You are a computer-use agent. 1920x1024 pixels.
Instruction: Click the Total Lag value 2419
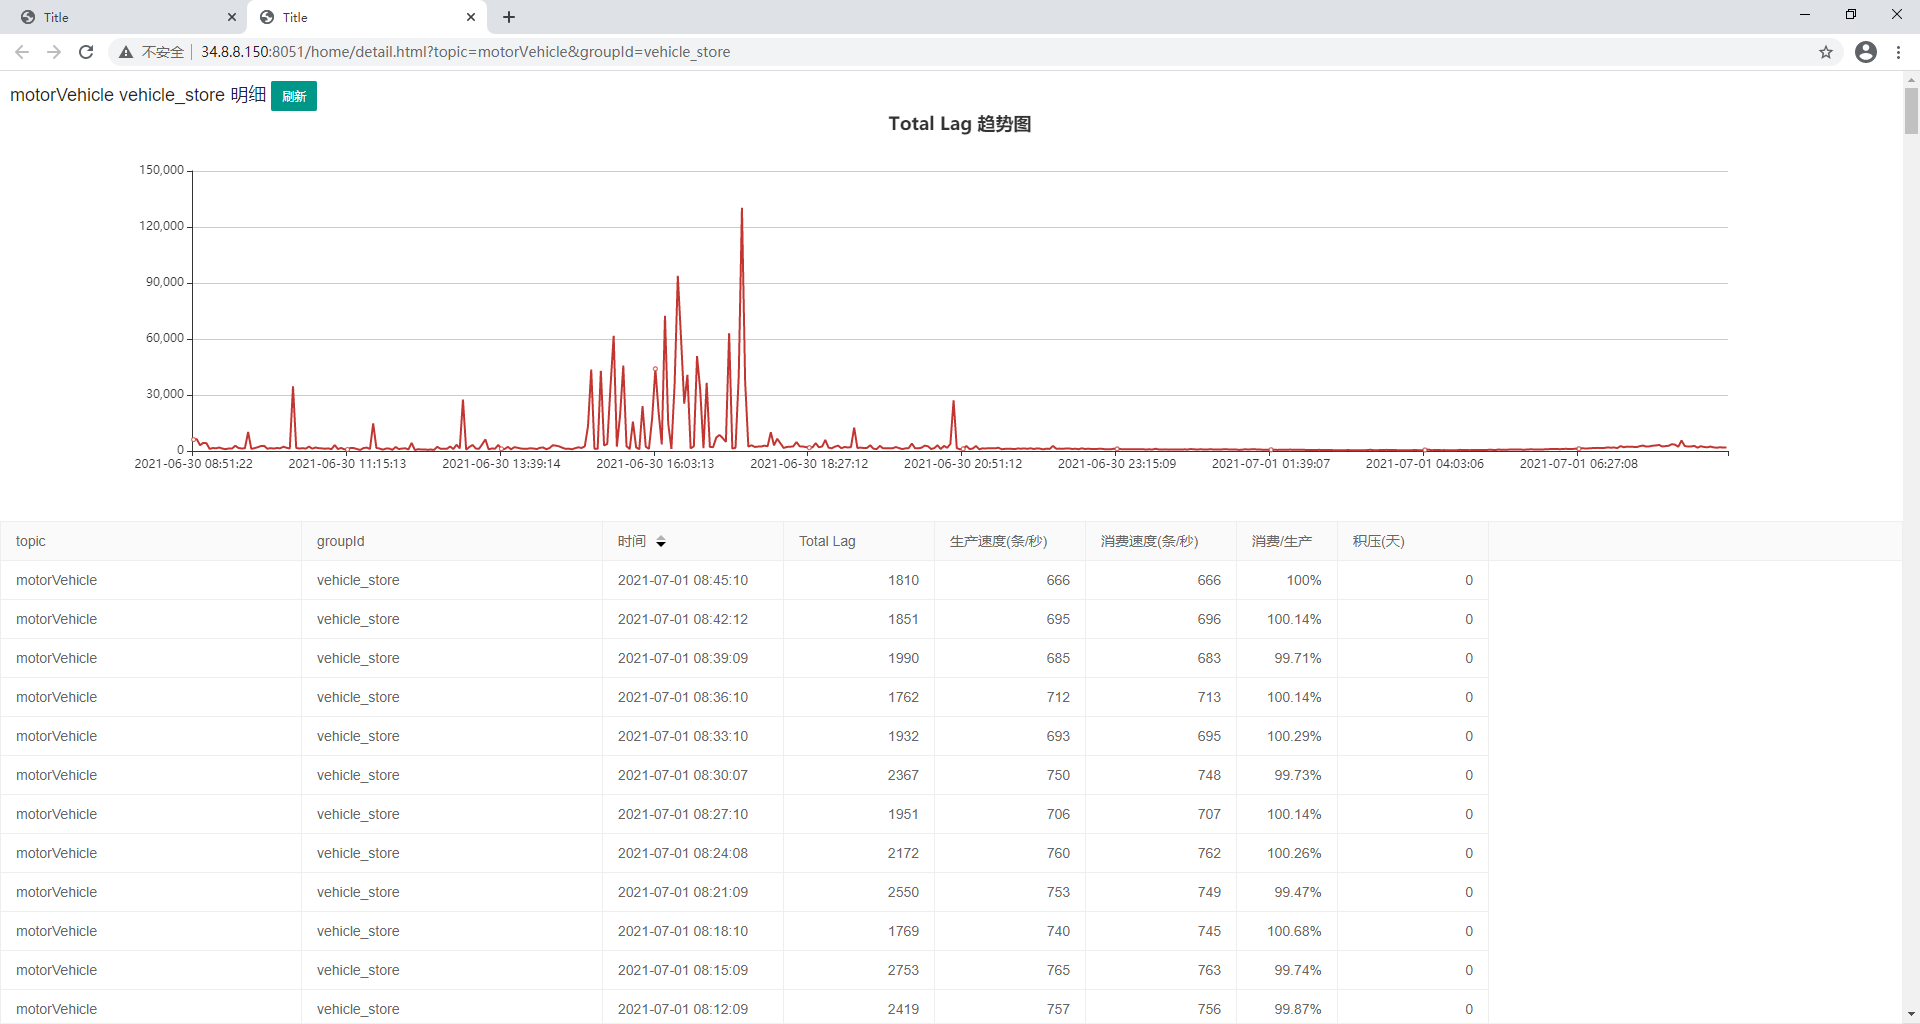[903, 1009]
